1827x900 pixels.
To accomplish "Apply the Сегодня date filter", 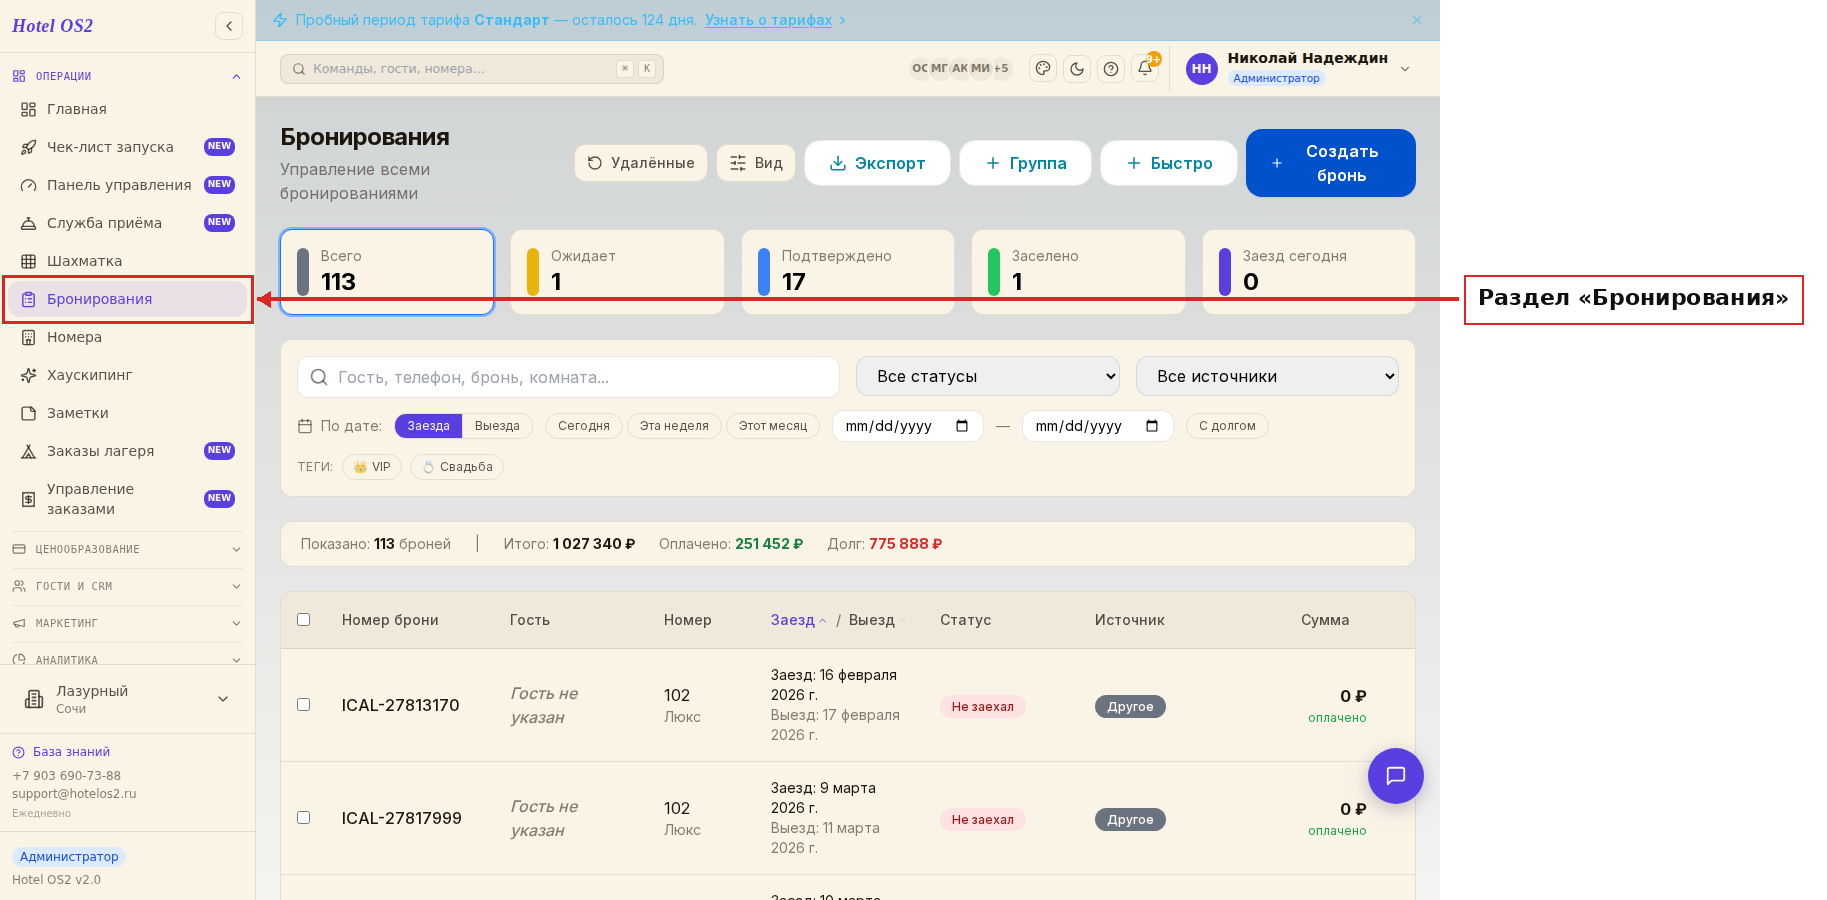I will 584,426.
